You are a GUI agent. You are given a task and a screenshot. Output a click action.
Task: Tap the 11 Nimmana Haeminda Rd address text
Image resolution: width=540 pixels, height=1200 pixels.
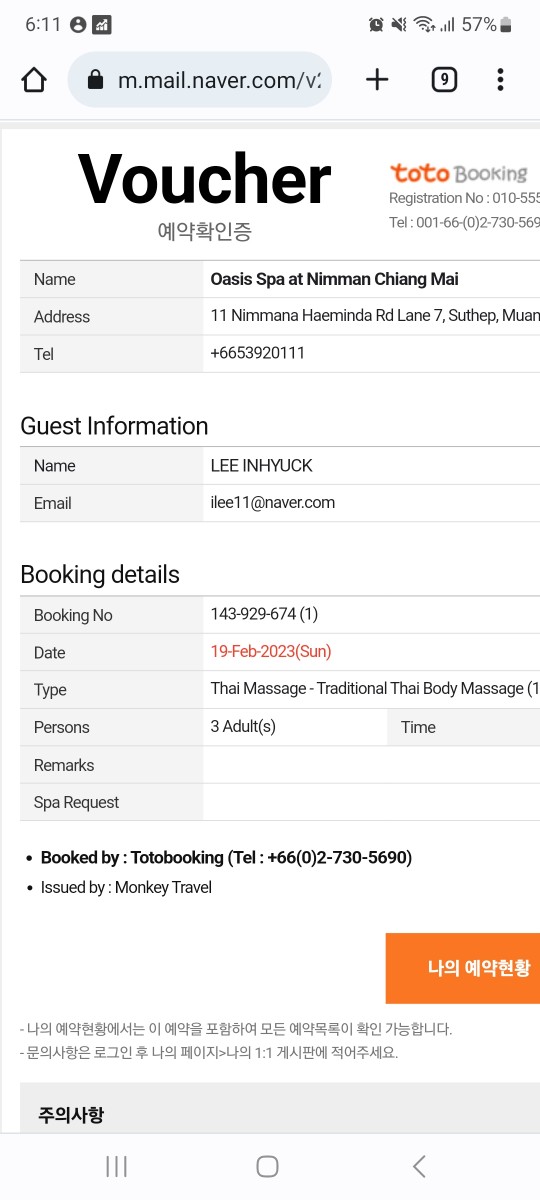(x=375, y=316)
